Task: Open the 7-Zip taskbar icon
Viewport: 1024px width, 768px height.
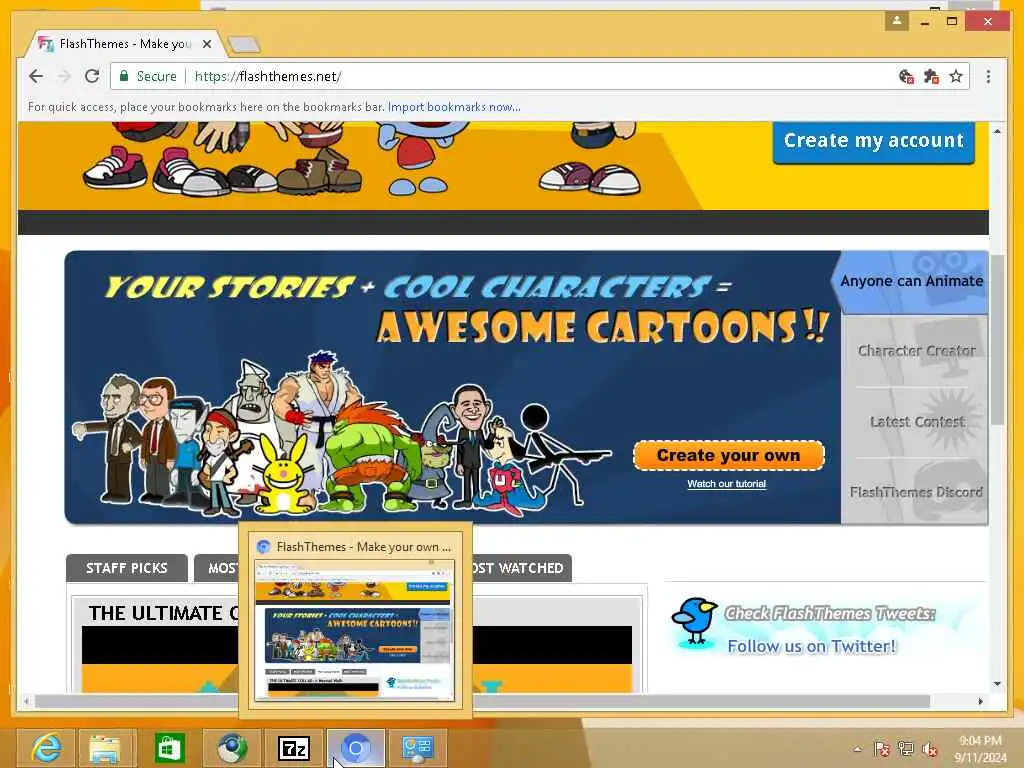Action: pos(294,748)
